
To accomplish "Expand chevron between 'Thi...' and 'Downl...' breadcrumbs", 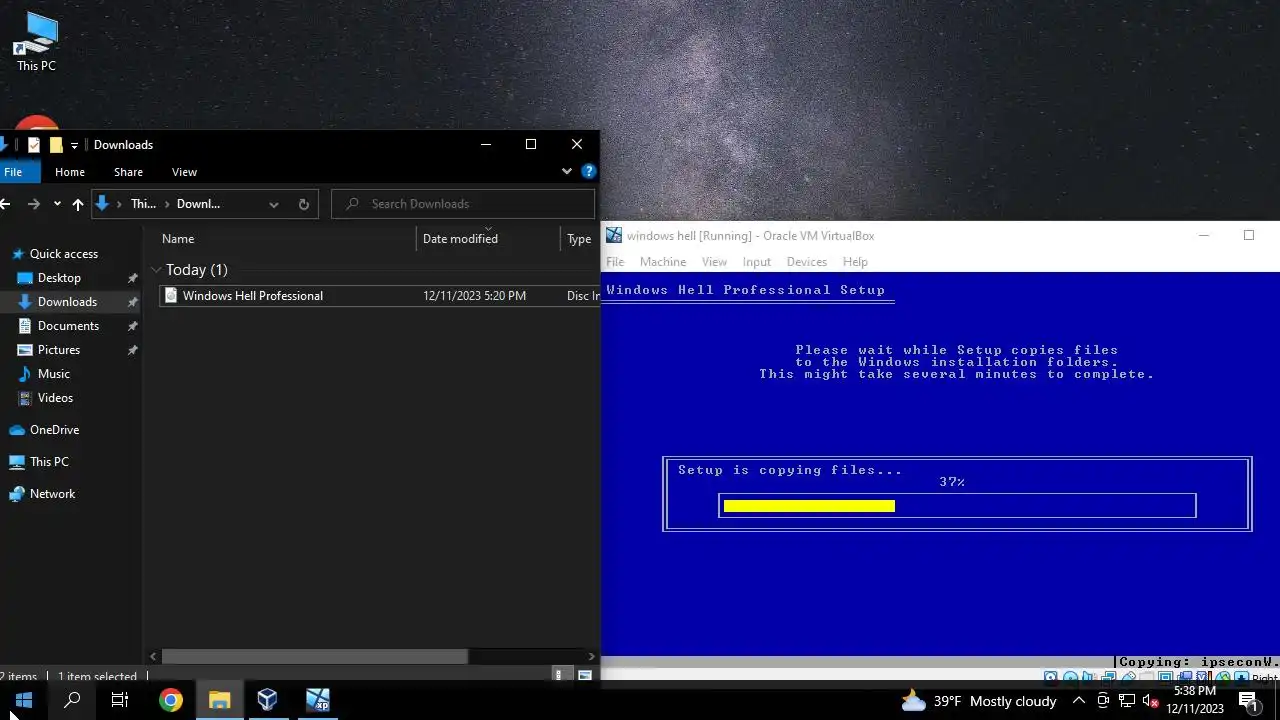I will coord(167,204).
